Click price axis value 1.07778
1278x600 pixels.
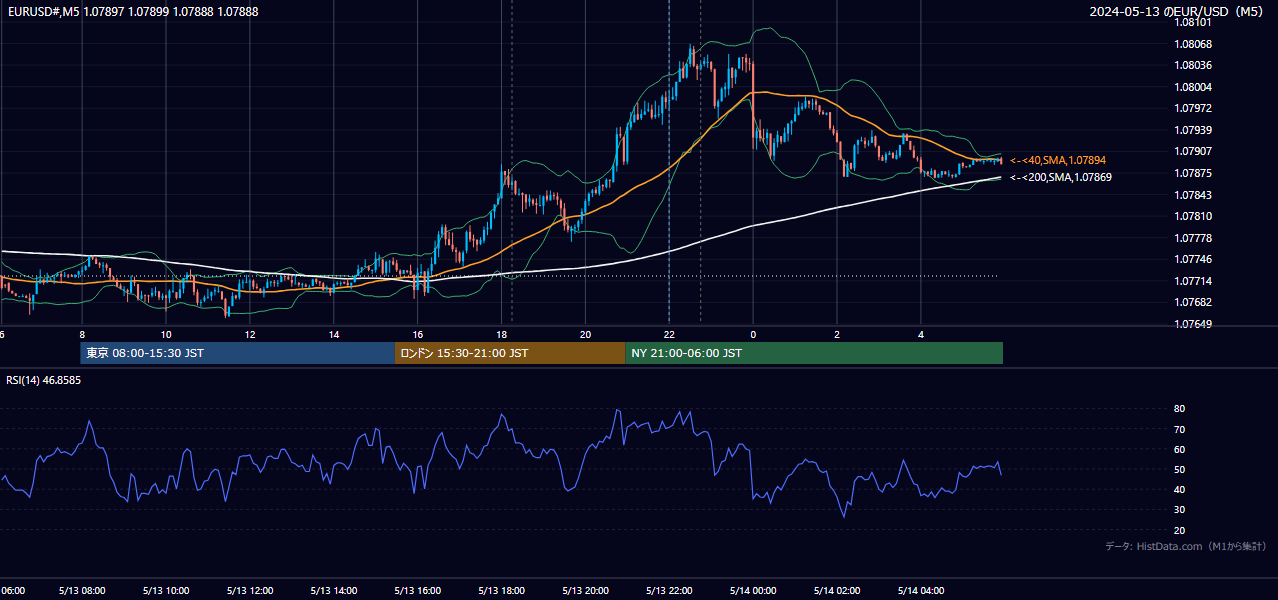click(x=1194, y=238)
